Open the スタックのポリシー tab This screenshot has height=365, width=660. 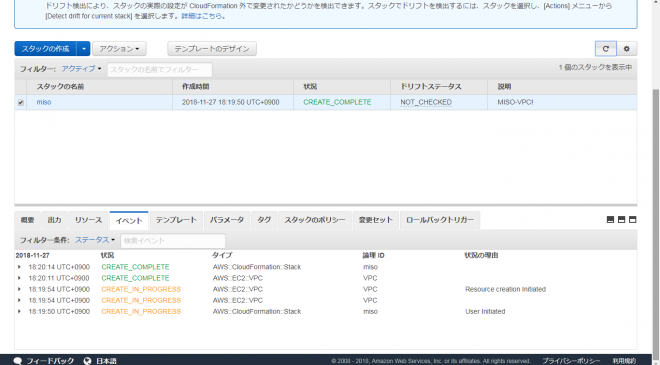pyautogui.click(x=315, y=220)
